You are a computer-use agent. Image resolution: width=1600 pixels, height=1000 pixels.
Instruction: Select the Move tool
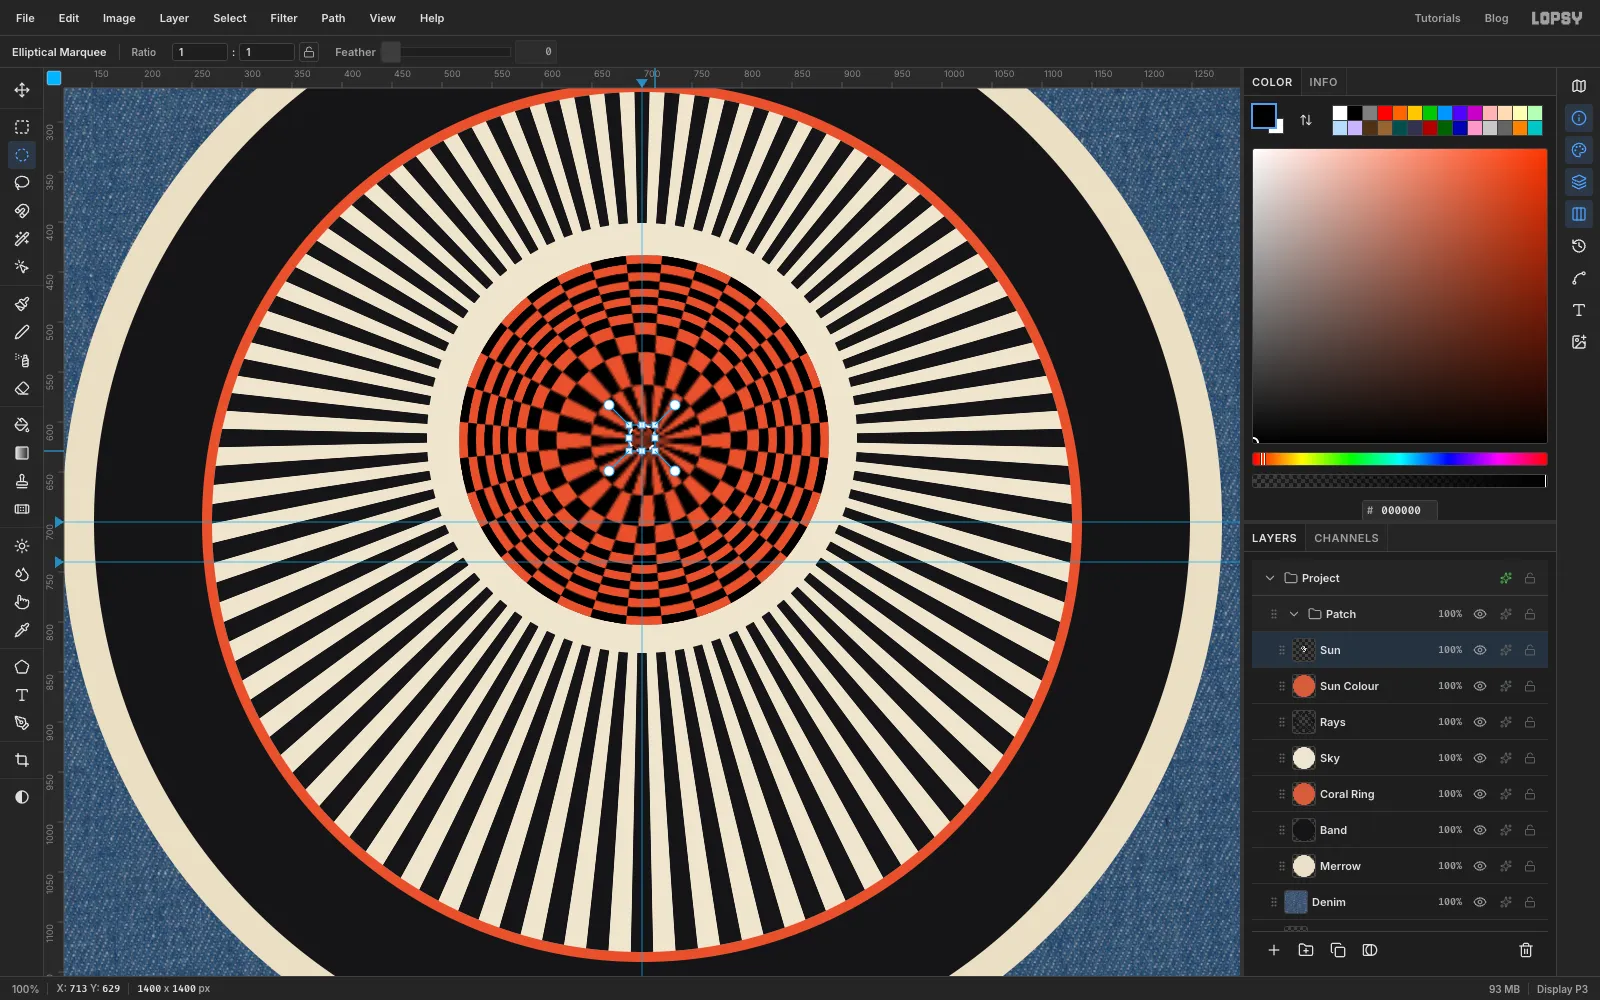[x=22, y=90]
